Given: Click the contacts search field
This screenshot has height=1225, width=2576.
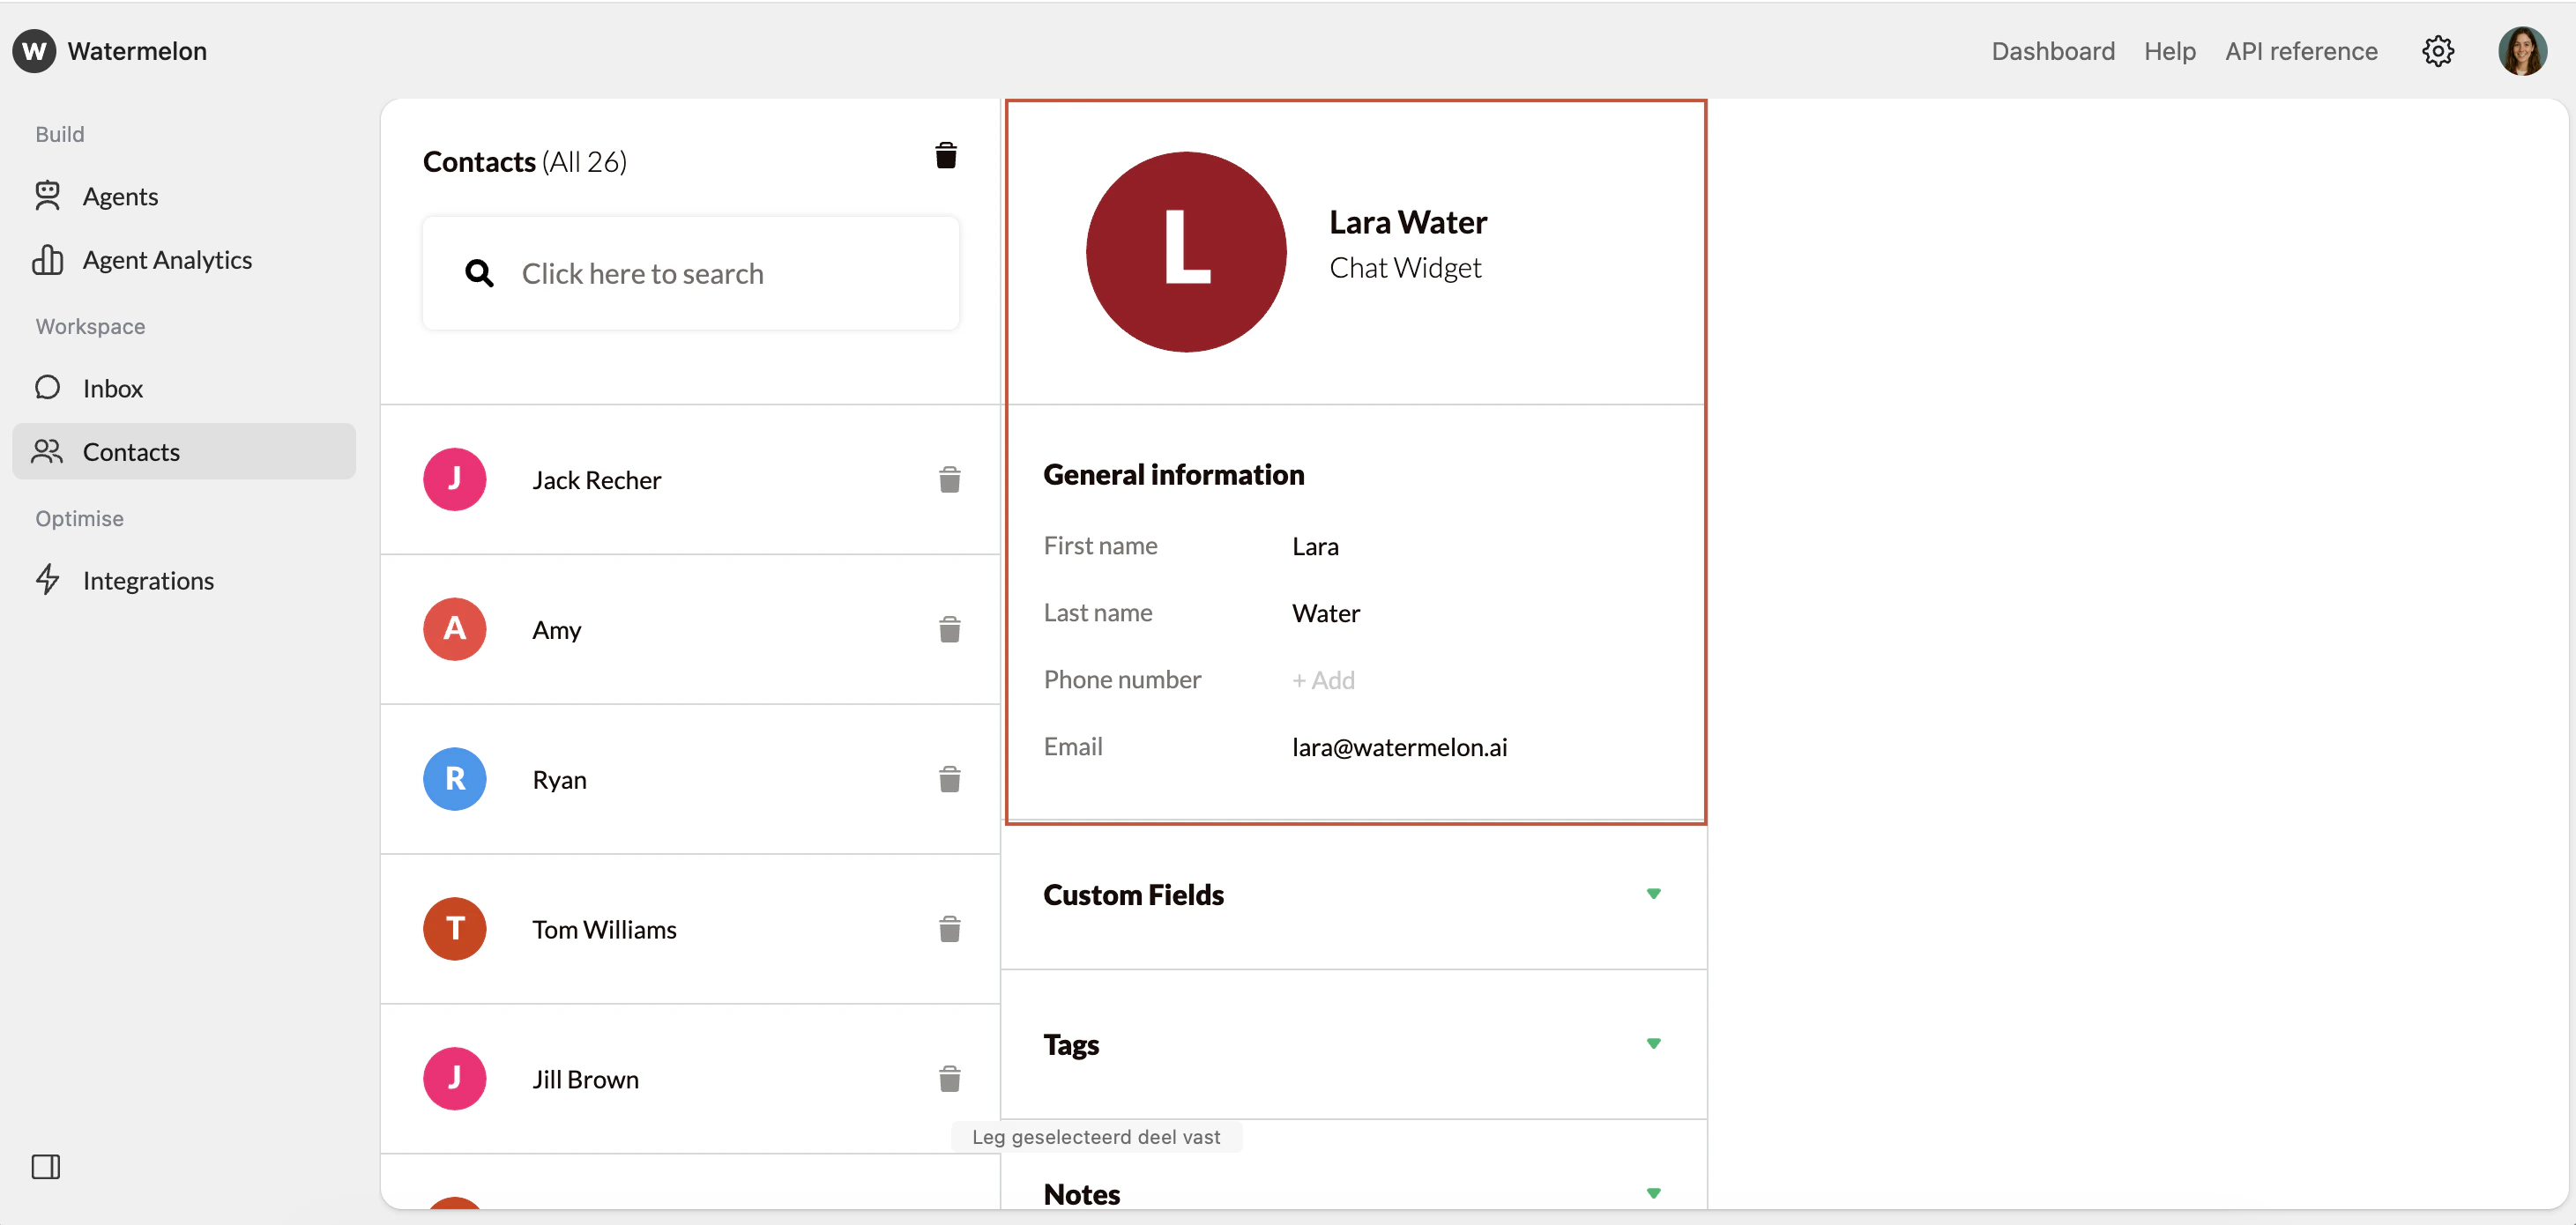Looking at the screenshot, I should [691, 273].
